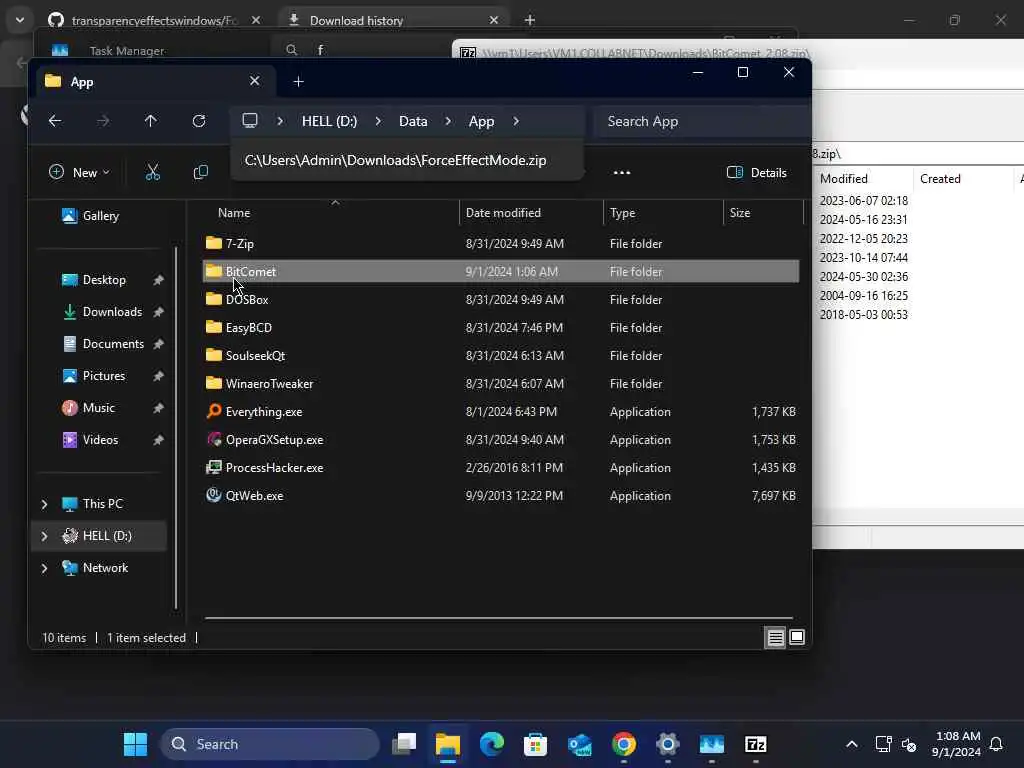Viewport: 1024px width, 768px height.
Task: Open Windows Start menu
Action: pyautogui.click(x=136, y=744)
